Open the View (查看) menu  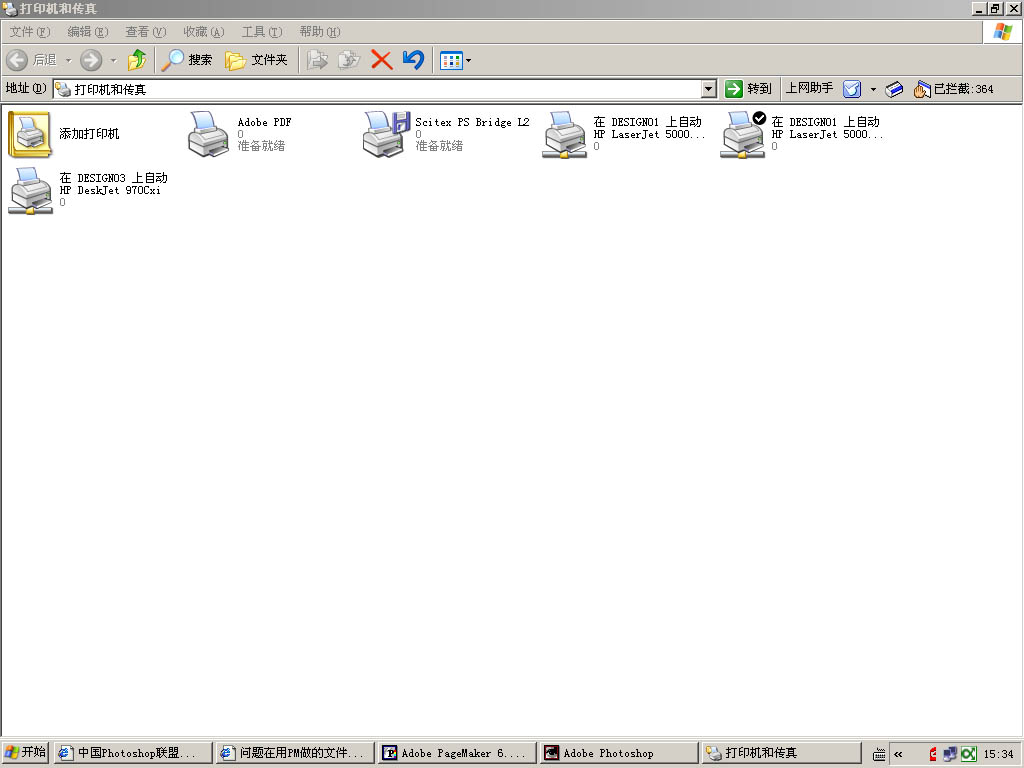[x=146, y=31]
